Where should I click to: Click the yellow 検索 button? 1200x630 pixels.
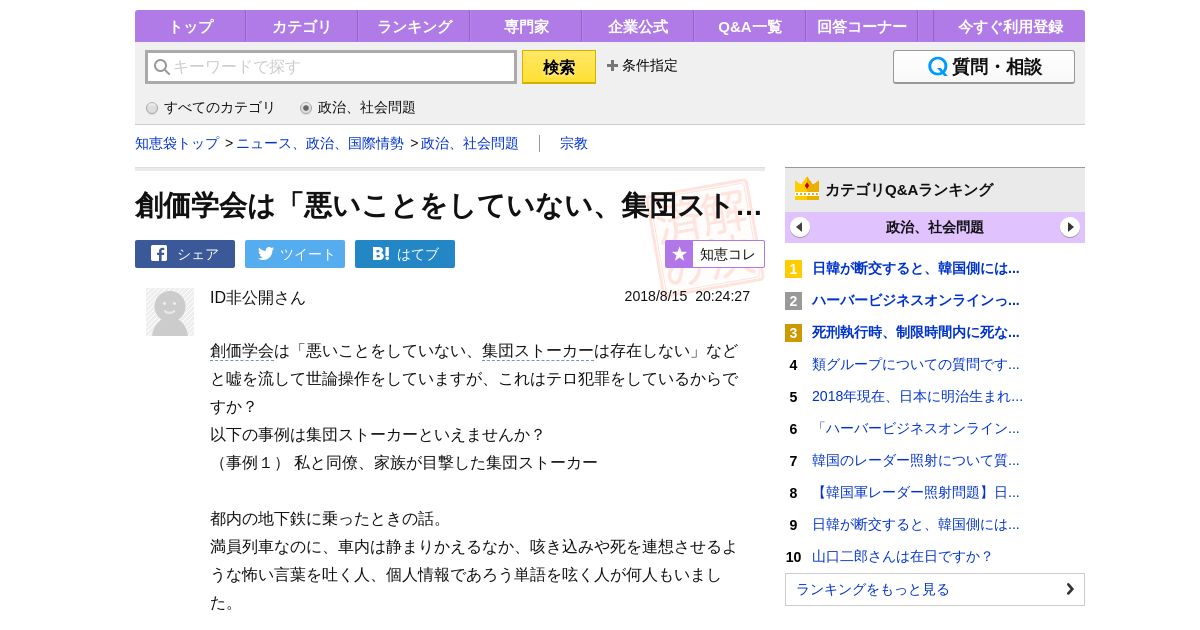559,67
